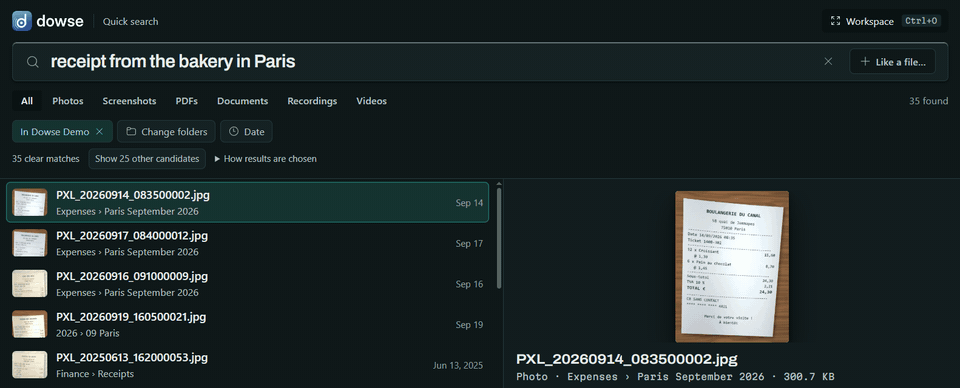Click the Sep 16 date of the result
Viewport: 960px width, 388px height.
[470, 284]
